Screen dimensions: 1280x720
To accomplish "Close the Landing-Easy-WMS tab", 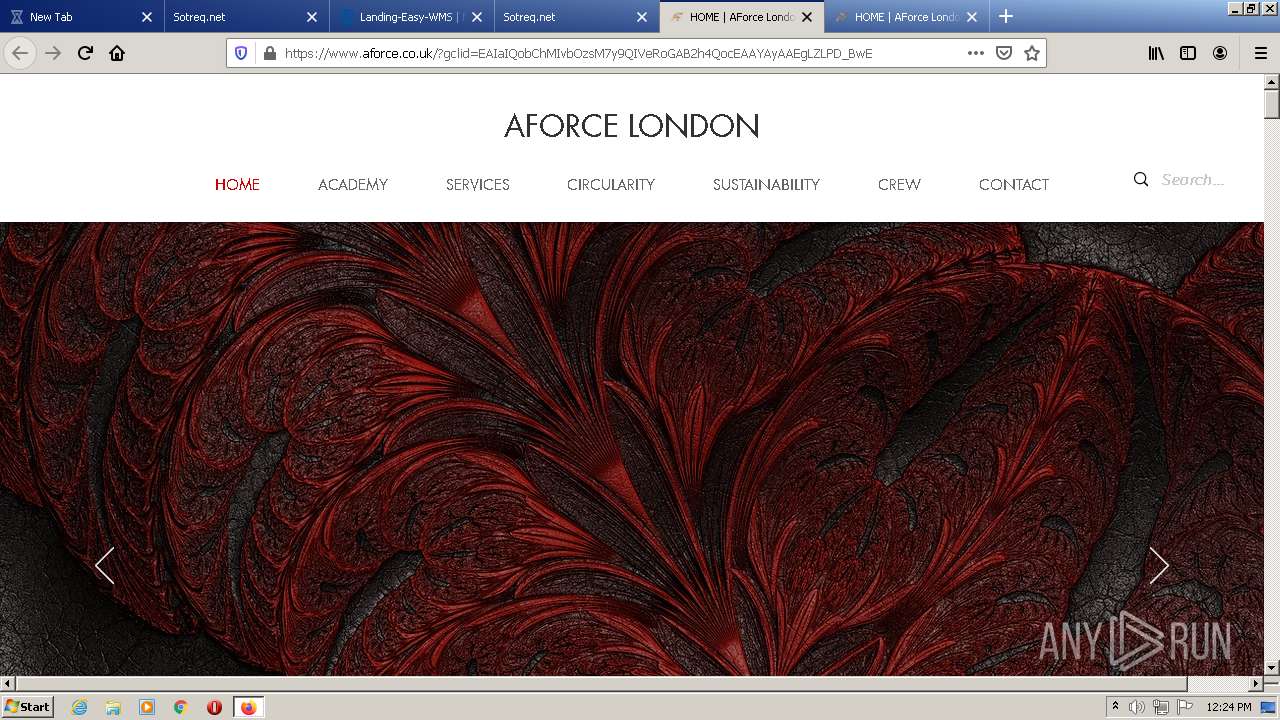I will pyautogui.click(x=477, y=17).
